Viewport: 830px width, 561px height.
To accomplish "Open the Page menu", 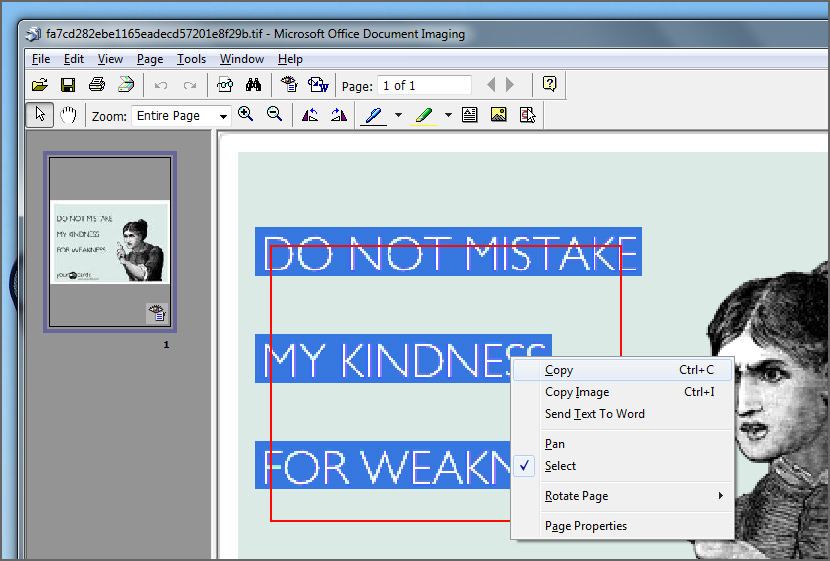I will (150, 59).
